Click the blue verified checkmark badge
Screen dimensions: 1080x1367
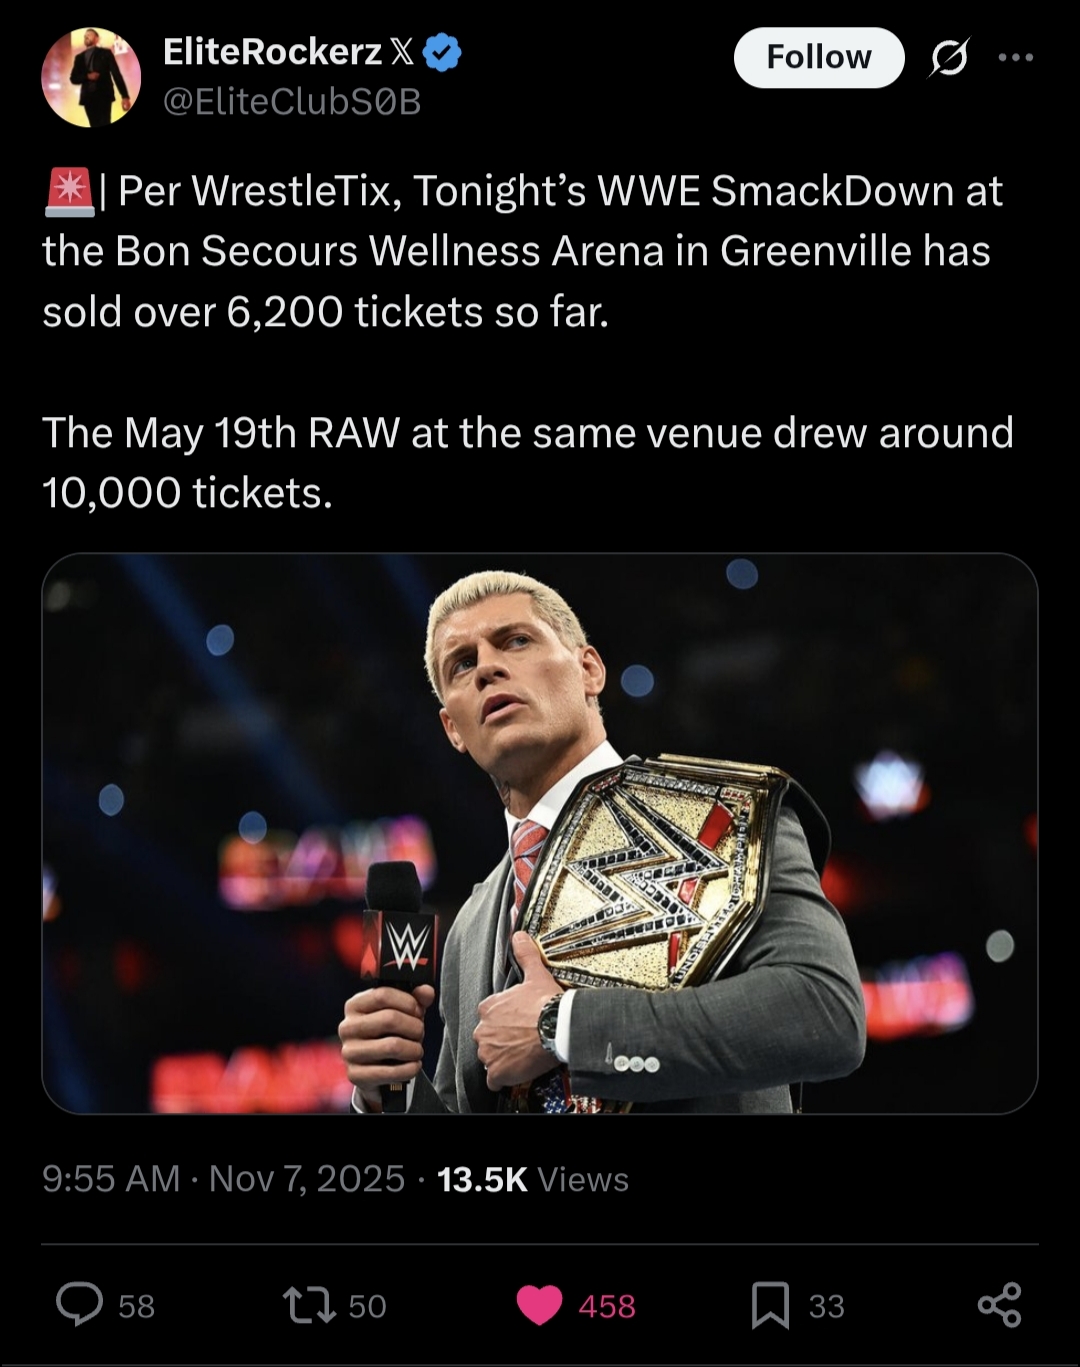pyautogui.click(x=442, y=53)
